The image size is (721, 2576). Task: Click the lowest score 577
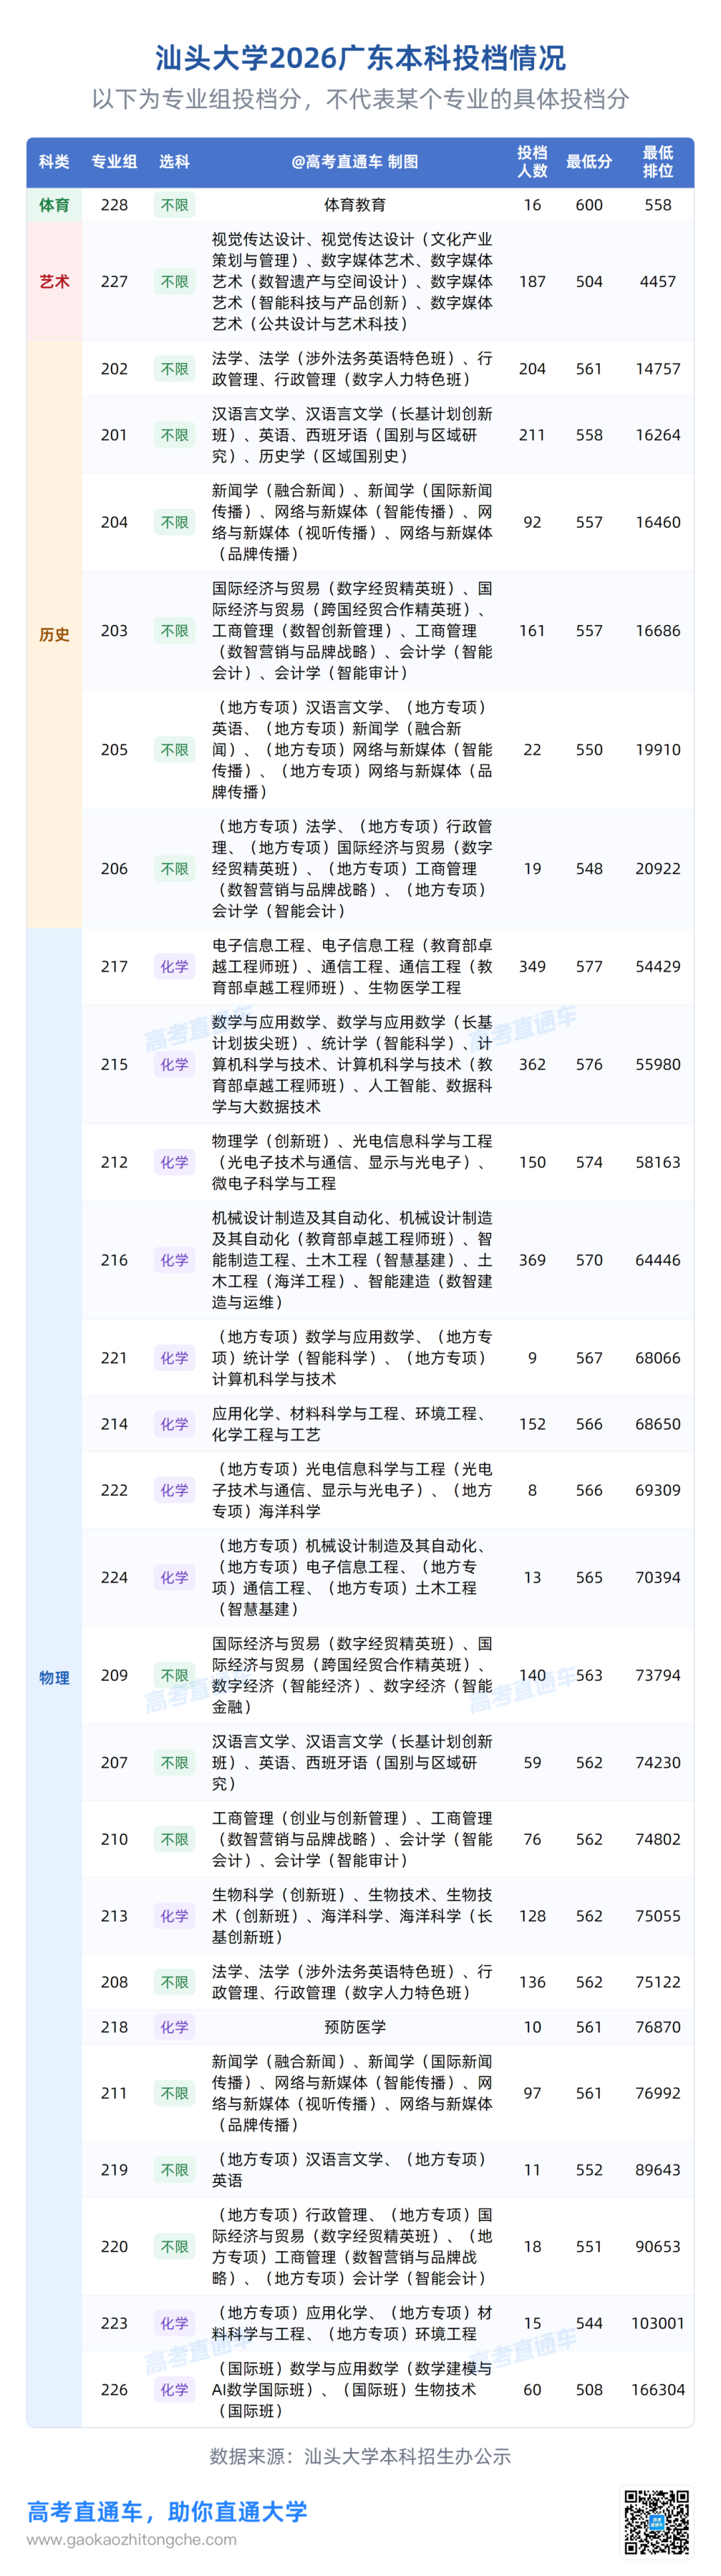tap(589, 967)
